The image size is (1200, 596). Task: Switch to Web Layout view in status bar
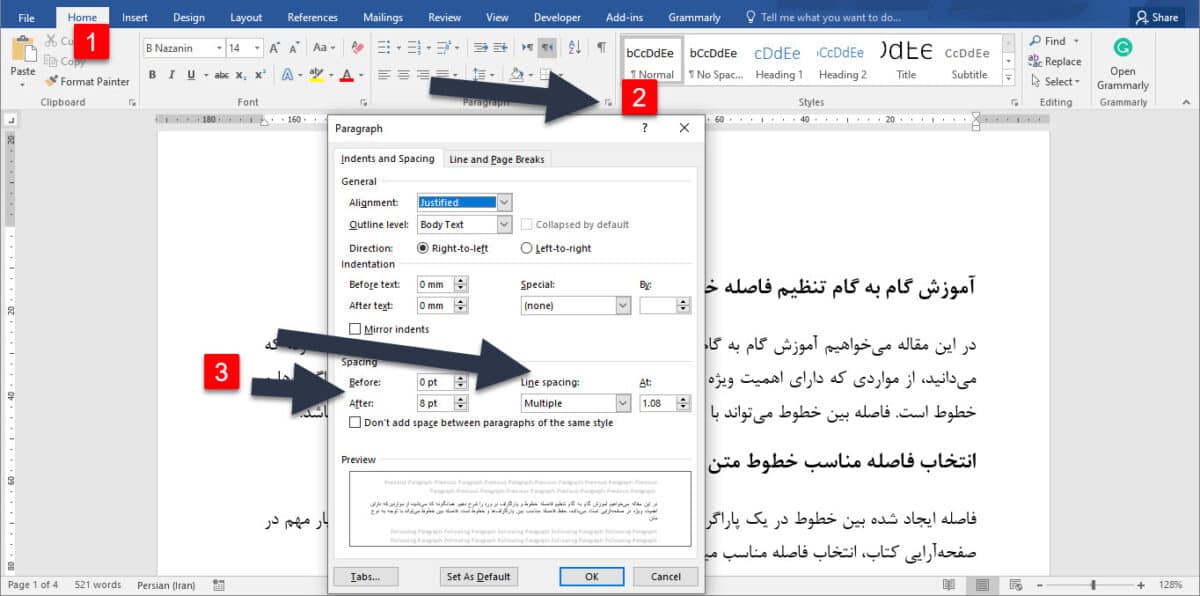1014,585
